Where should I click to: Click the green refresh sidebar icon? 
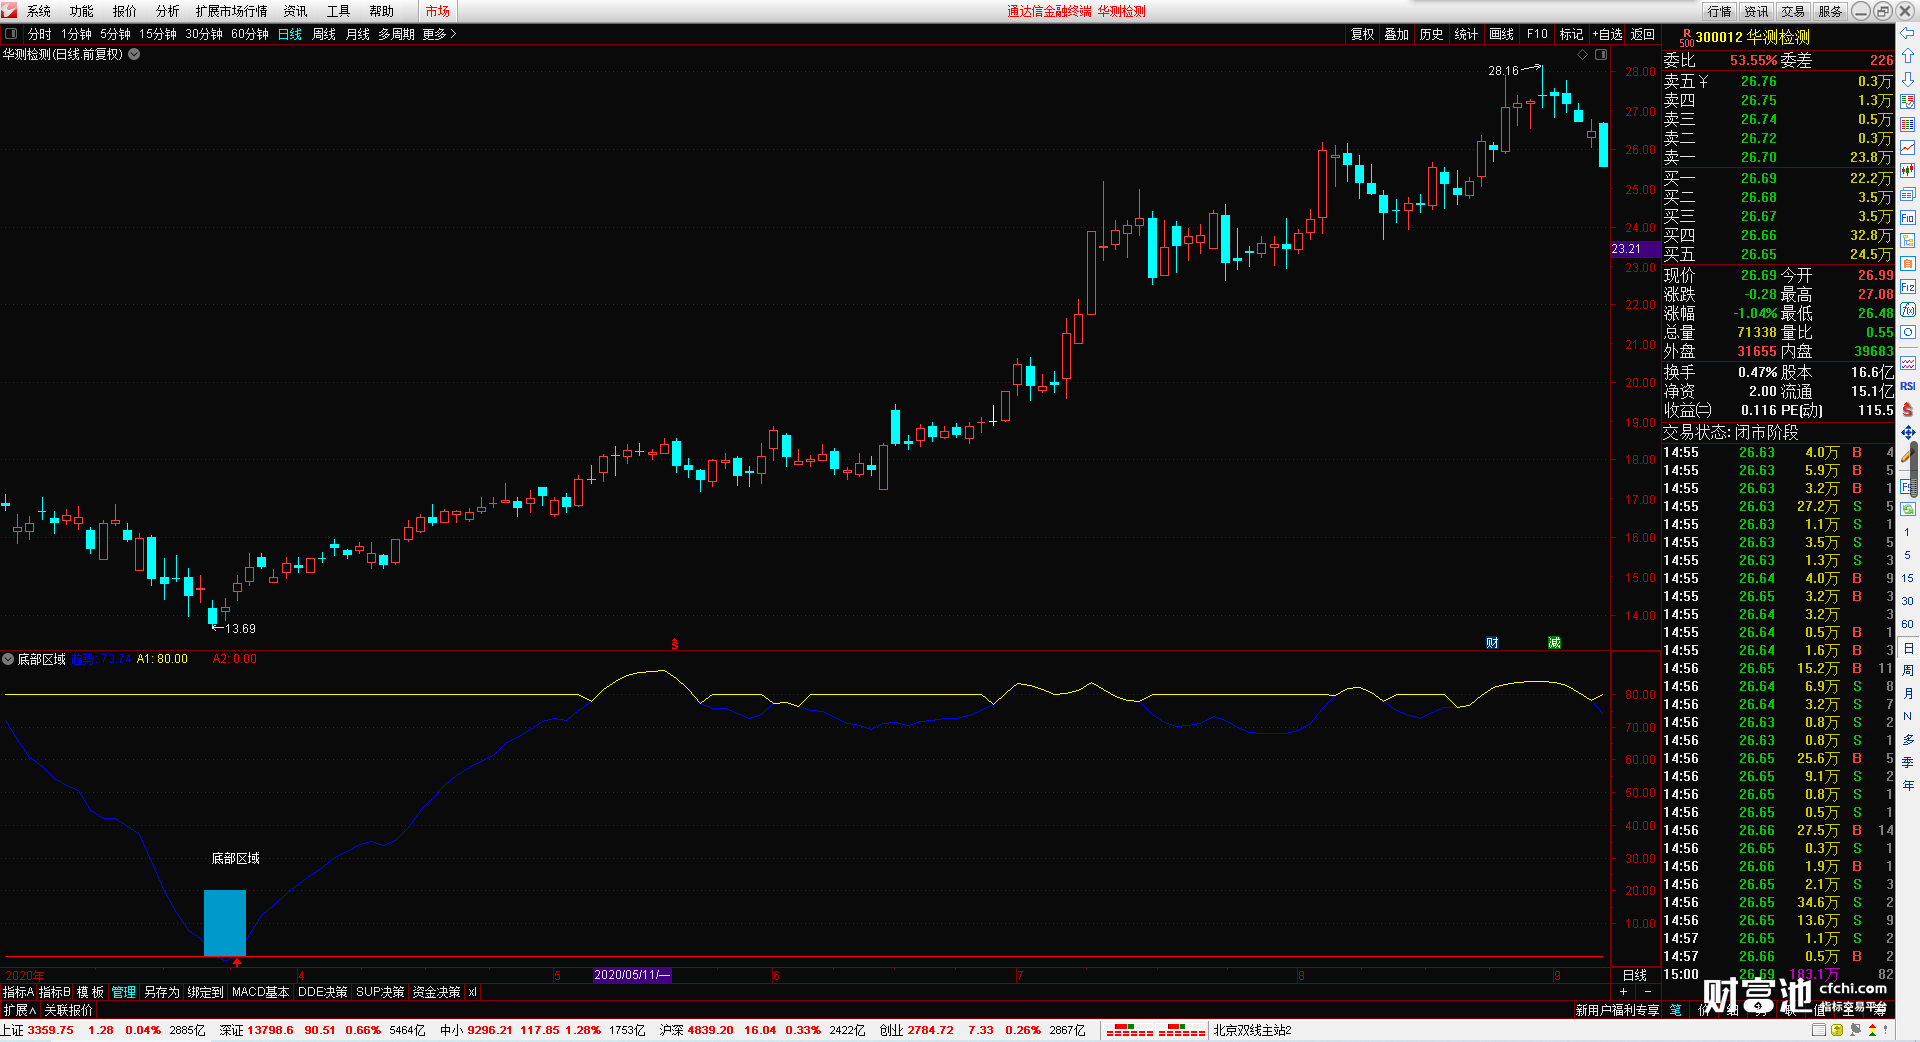pyautogui.click(x=1908, y=509)
